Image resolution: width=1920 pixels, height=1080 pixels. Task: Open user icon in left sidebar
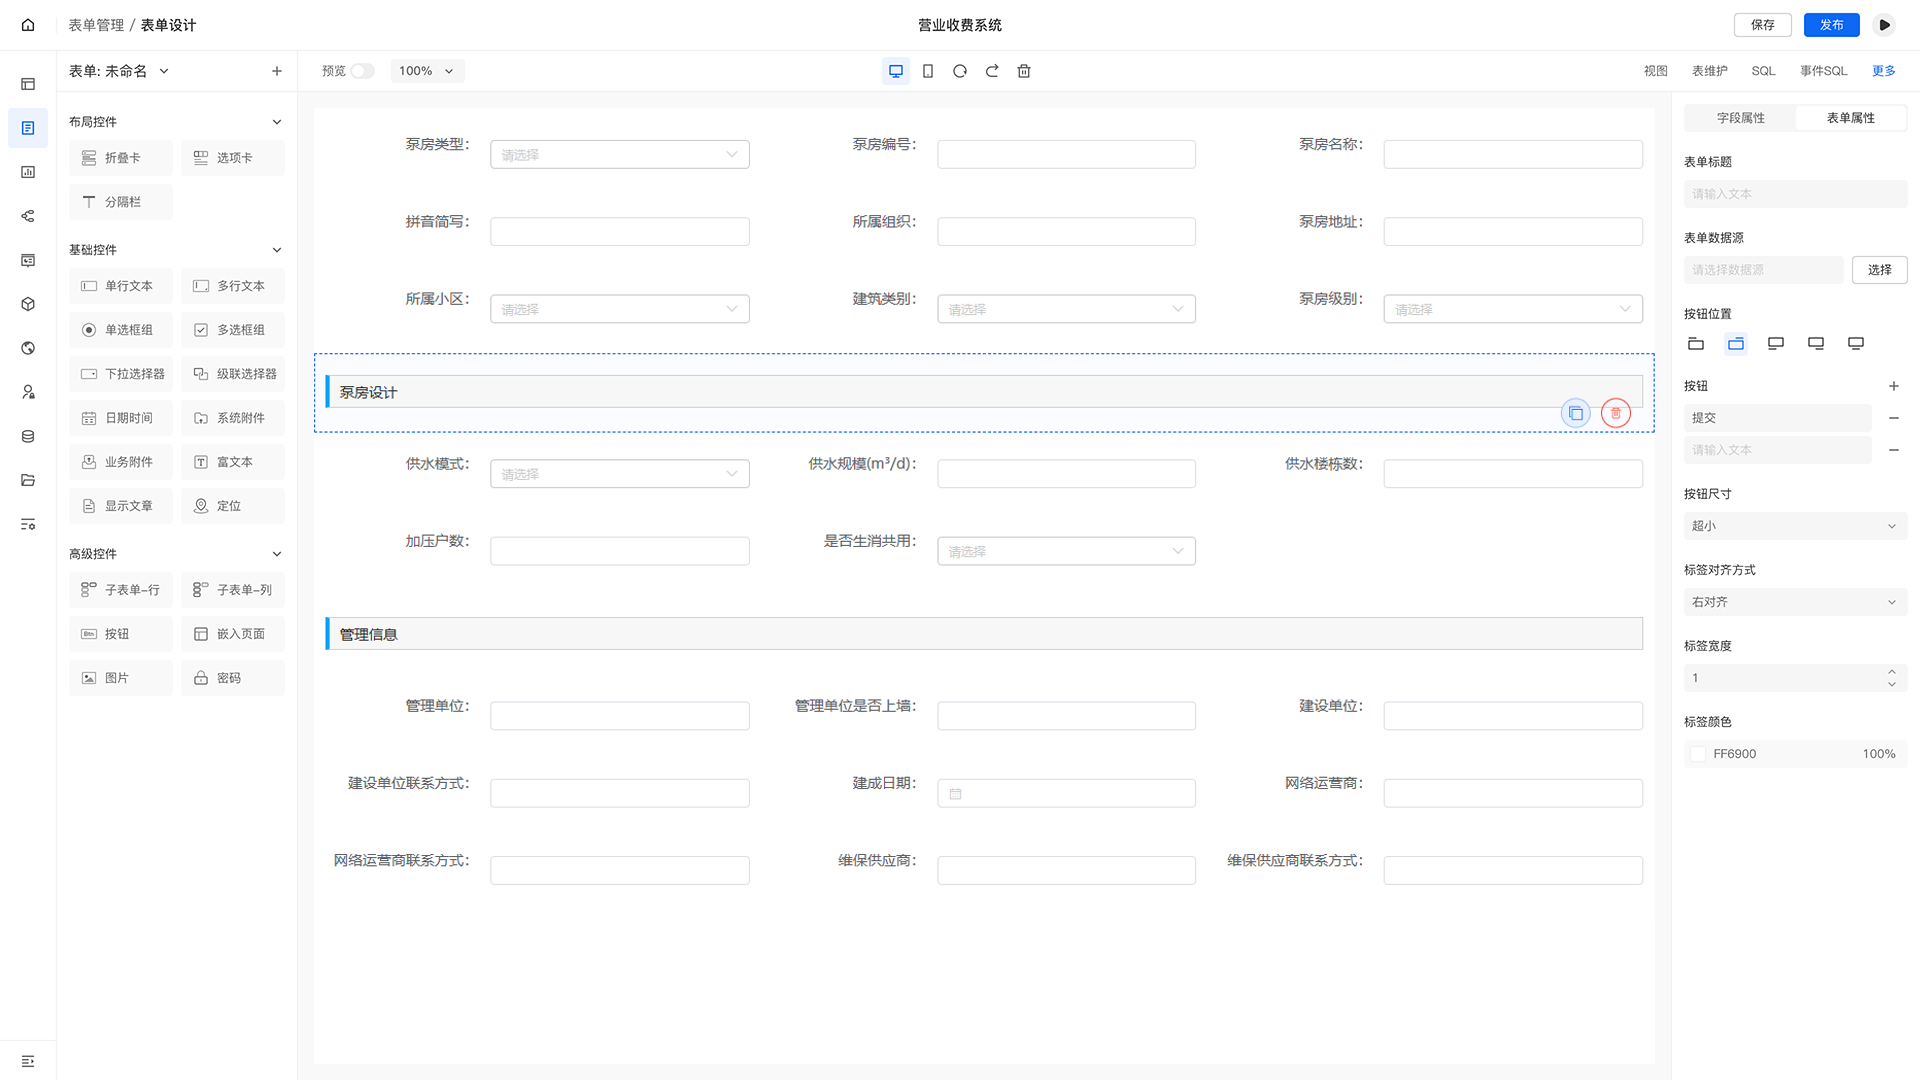point(28,392)
